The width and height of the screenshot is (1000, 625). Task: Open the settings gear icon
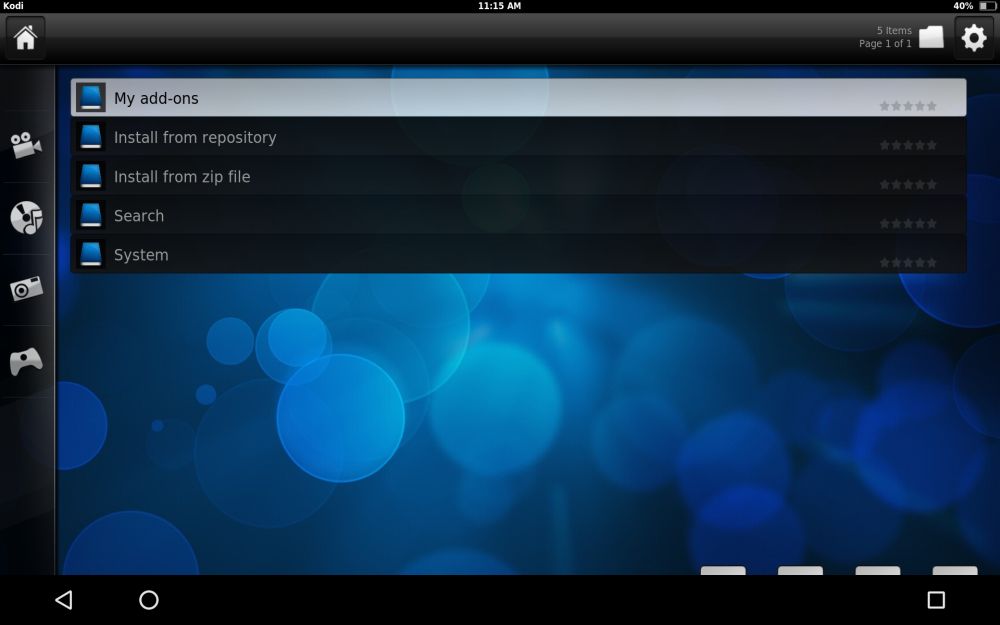coord(974,38)
